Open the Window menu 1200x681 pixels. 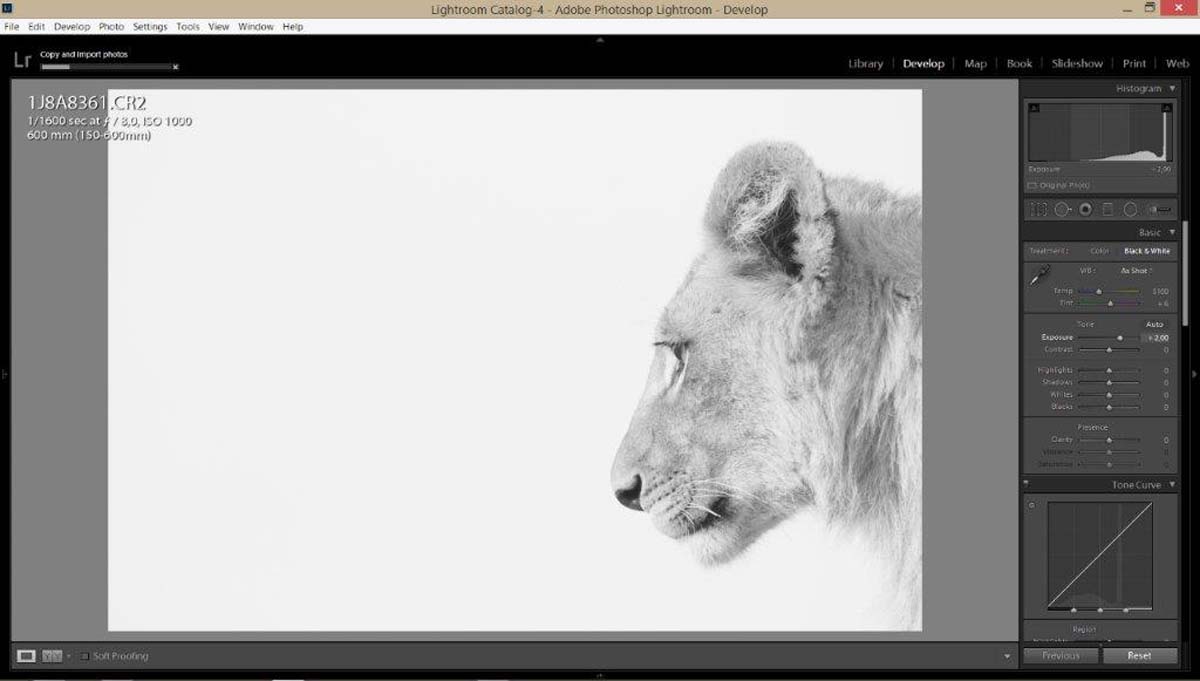(256, 27)
